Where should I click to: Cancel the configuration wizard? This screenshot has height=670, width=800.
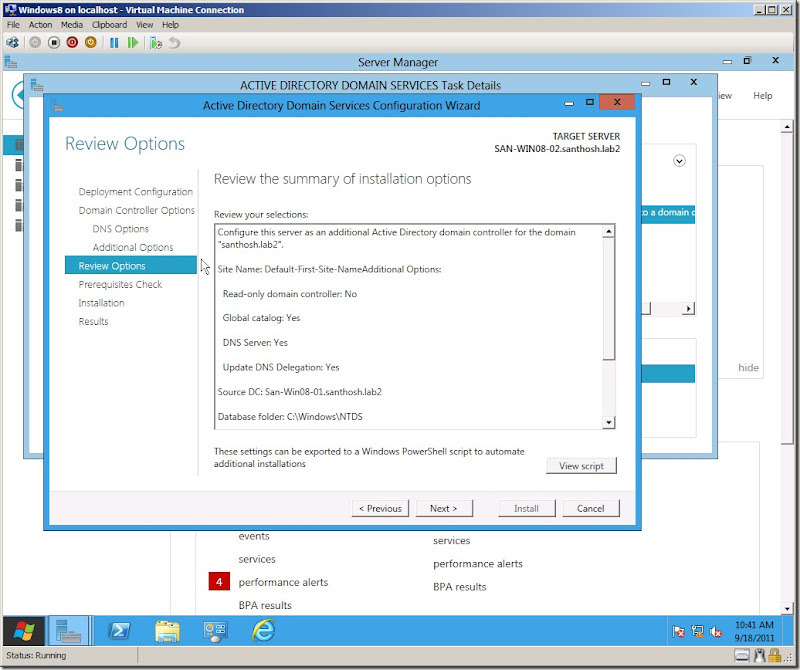(591, 508)
